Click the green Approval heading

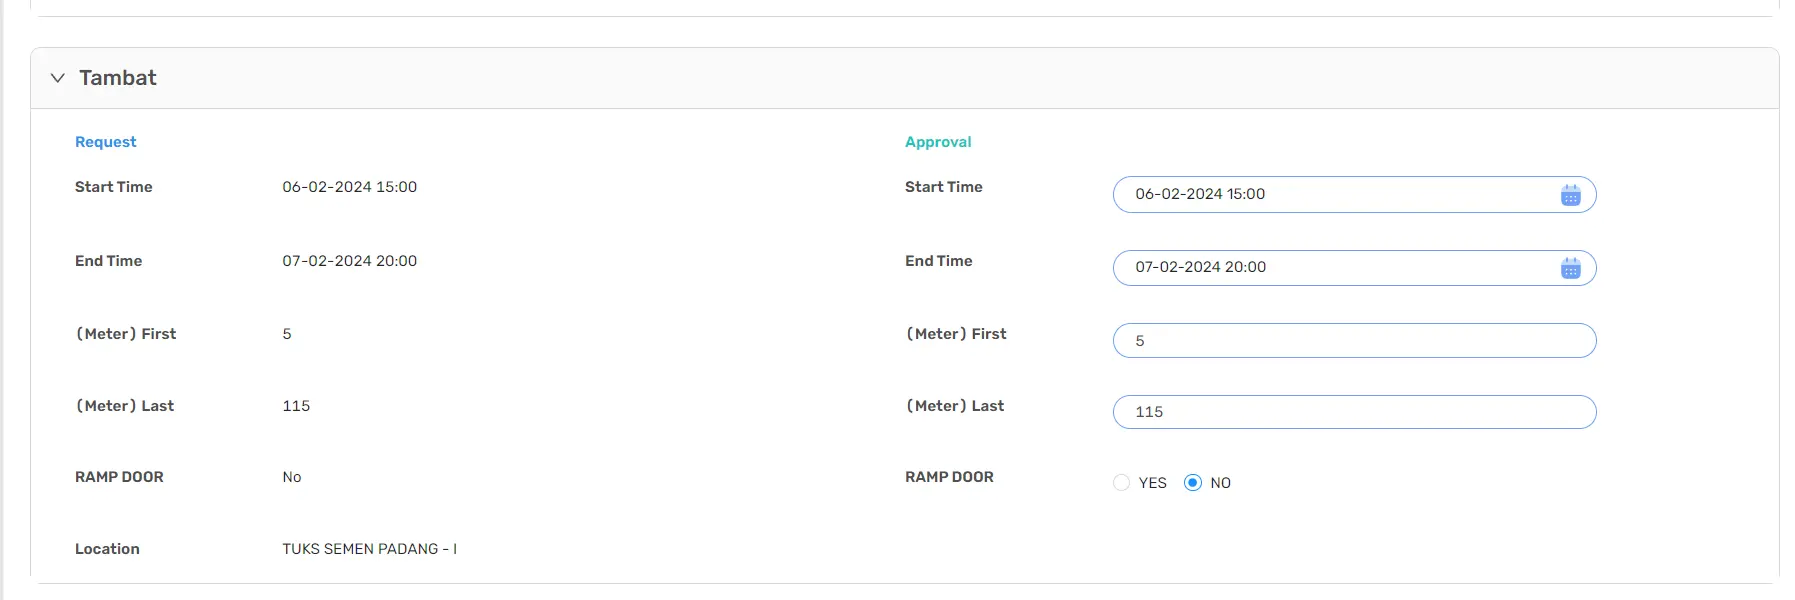click(938, 142)
